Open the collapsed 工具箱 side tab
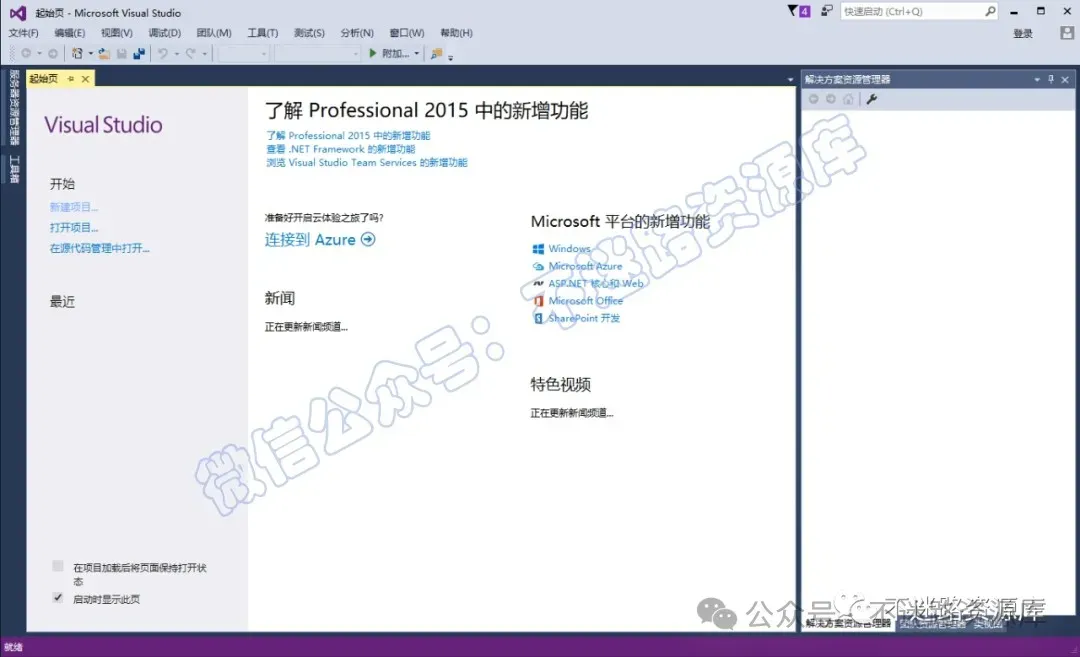 point(14,169)
